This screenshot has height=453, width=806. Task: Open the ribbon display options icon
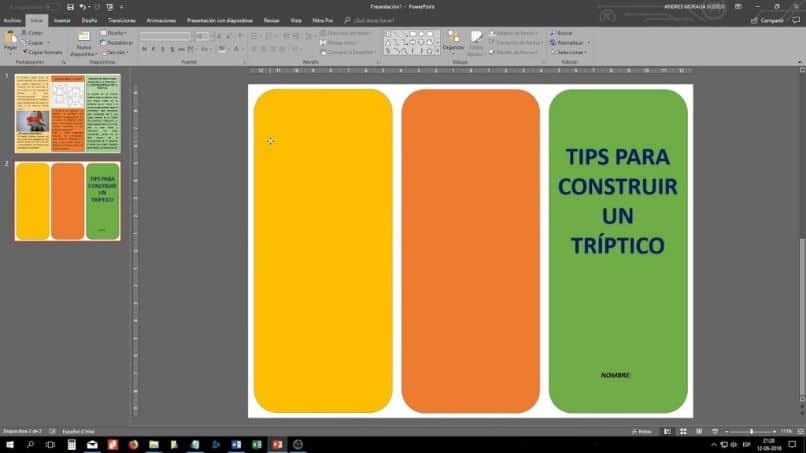tap(738, 7)
